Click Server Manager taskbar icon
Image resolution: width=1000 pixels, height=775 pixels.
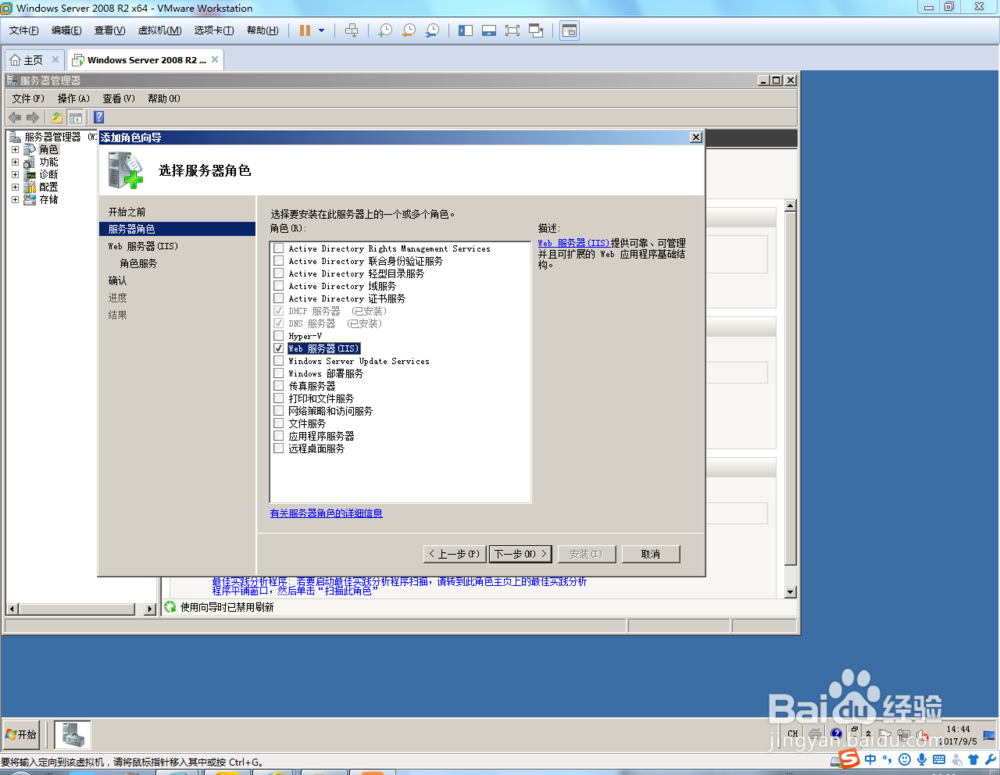click(x=72, y=735)
